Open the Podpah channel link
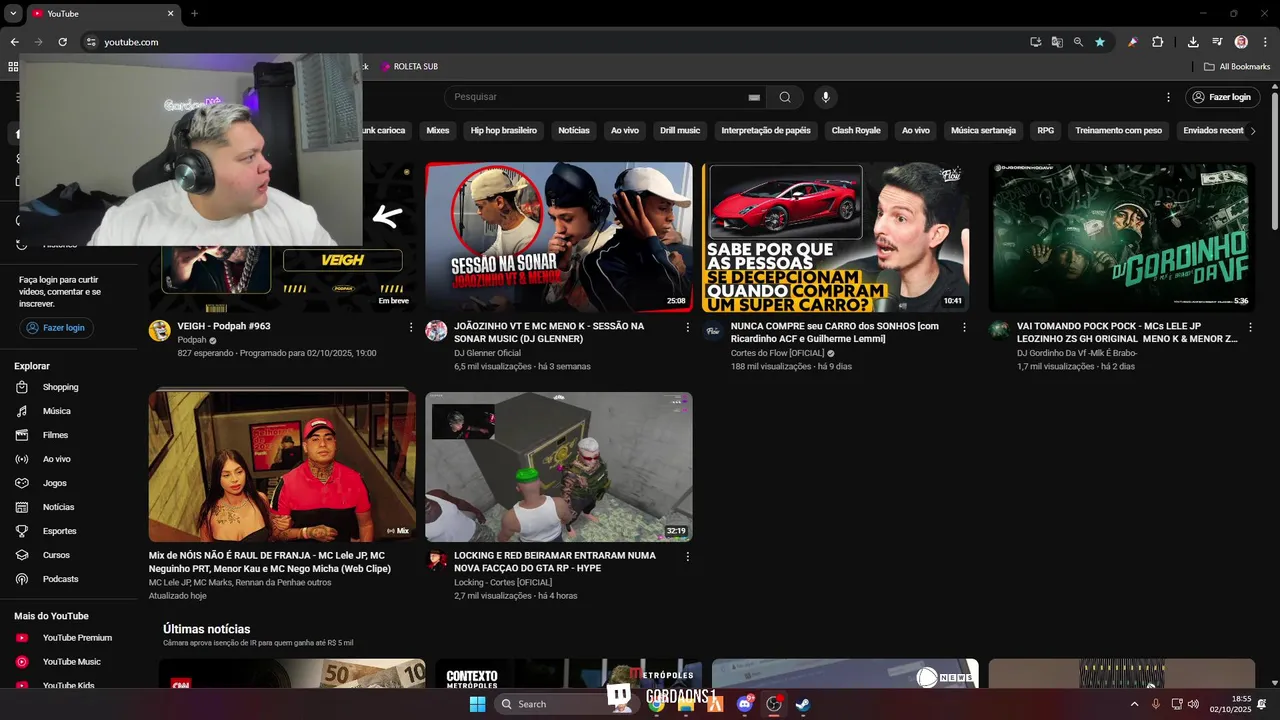The image size is (1280, 720). (x=192, y=340)
